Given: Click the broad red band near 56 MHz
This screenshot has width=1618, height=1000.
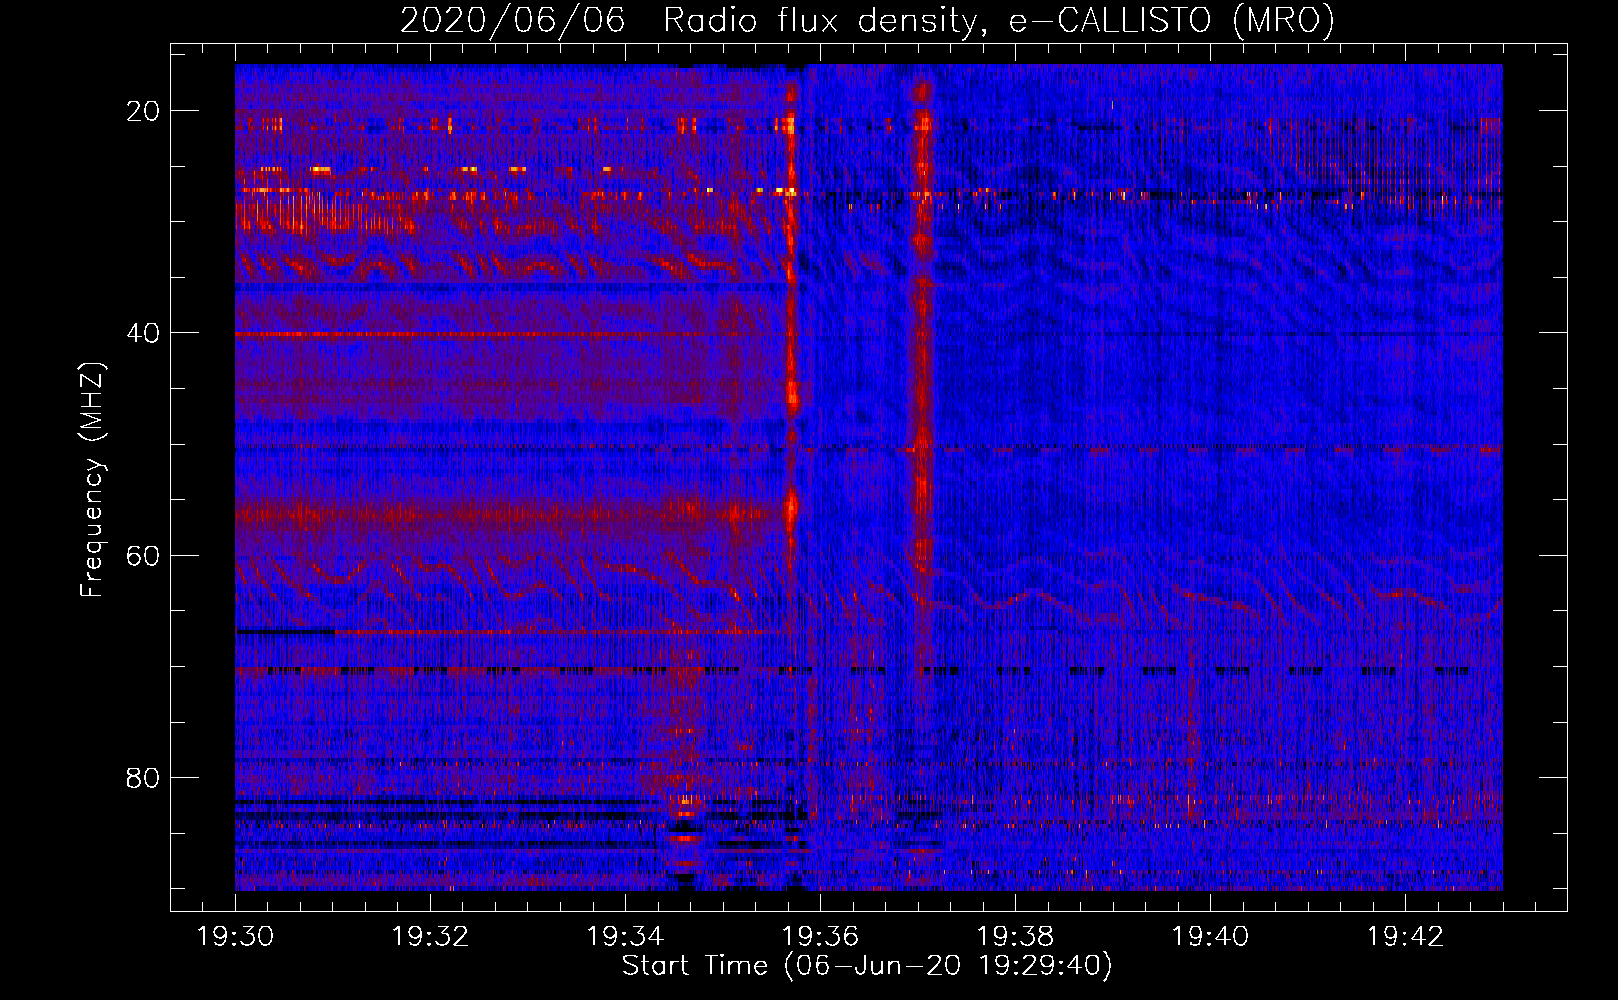Looking at the screenshot, I should pos(510,515).
